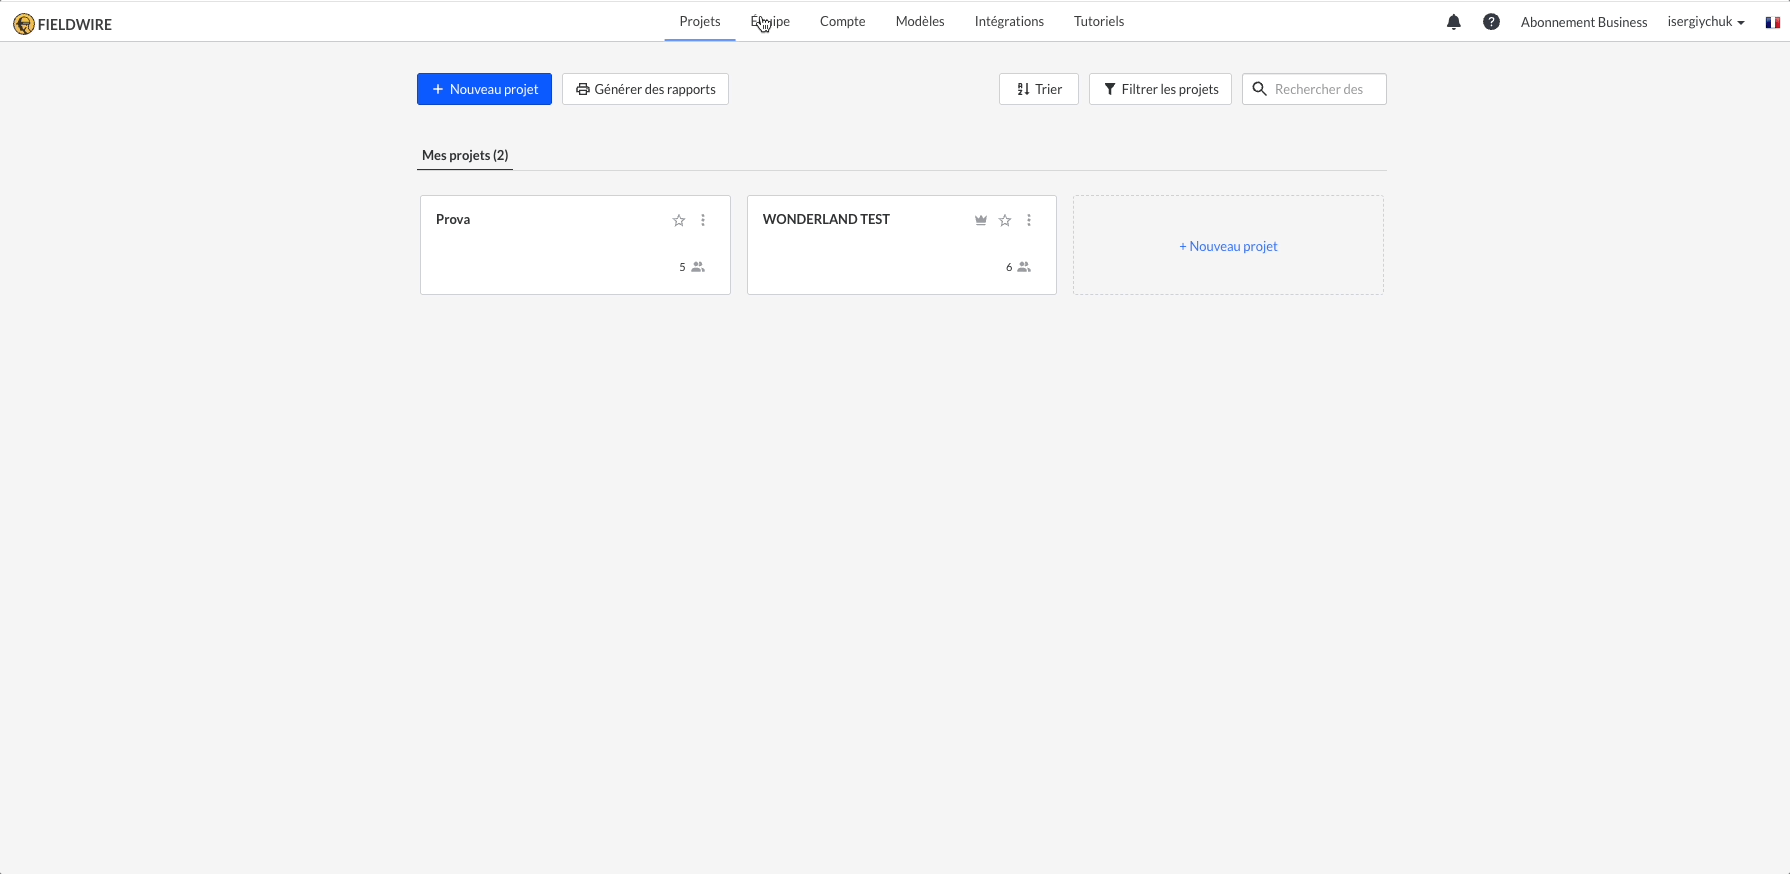Image resolution: width=1790 pixels, height=874 pixels.
Task: Click Générer des rapports button
Action: pyautogui.click(x=645, y=89)
